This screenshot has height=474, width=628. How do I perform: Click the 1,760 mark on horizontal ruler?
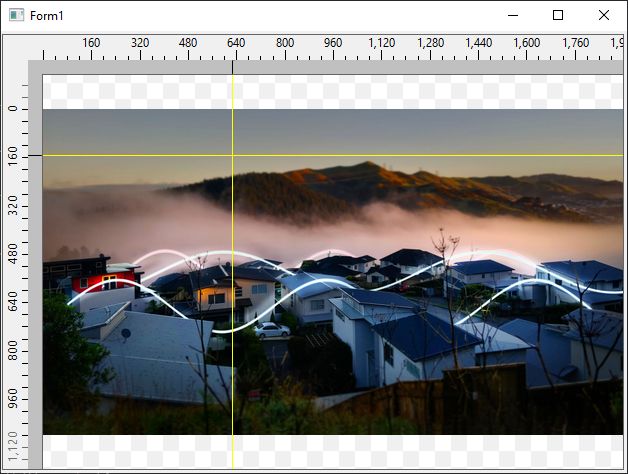tap(576, 43)
